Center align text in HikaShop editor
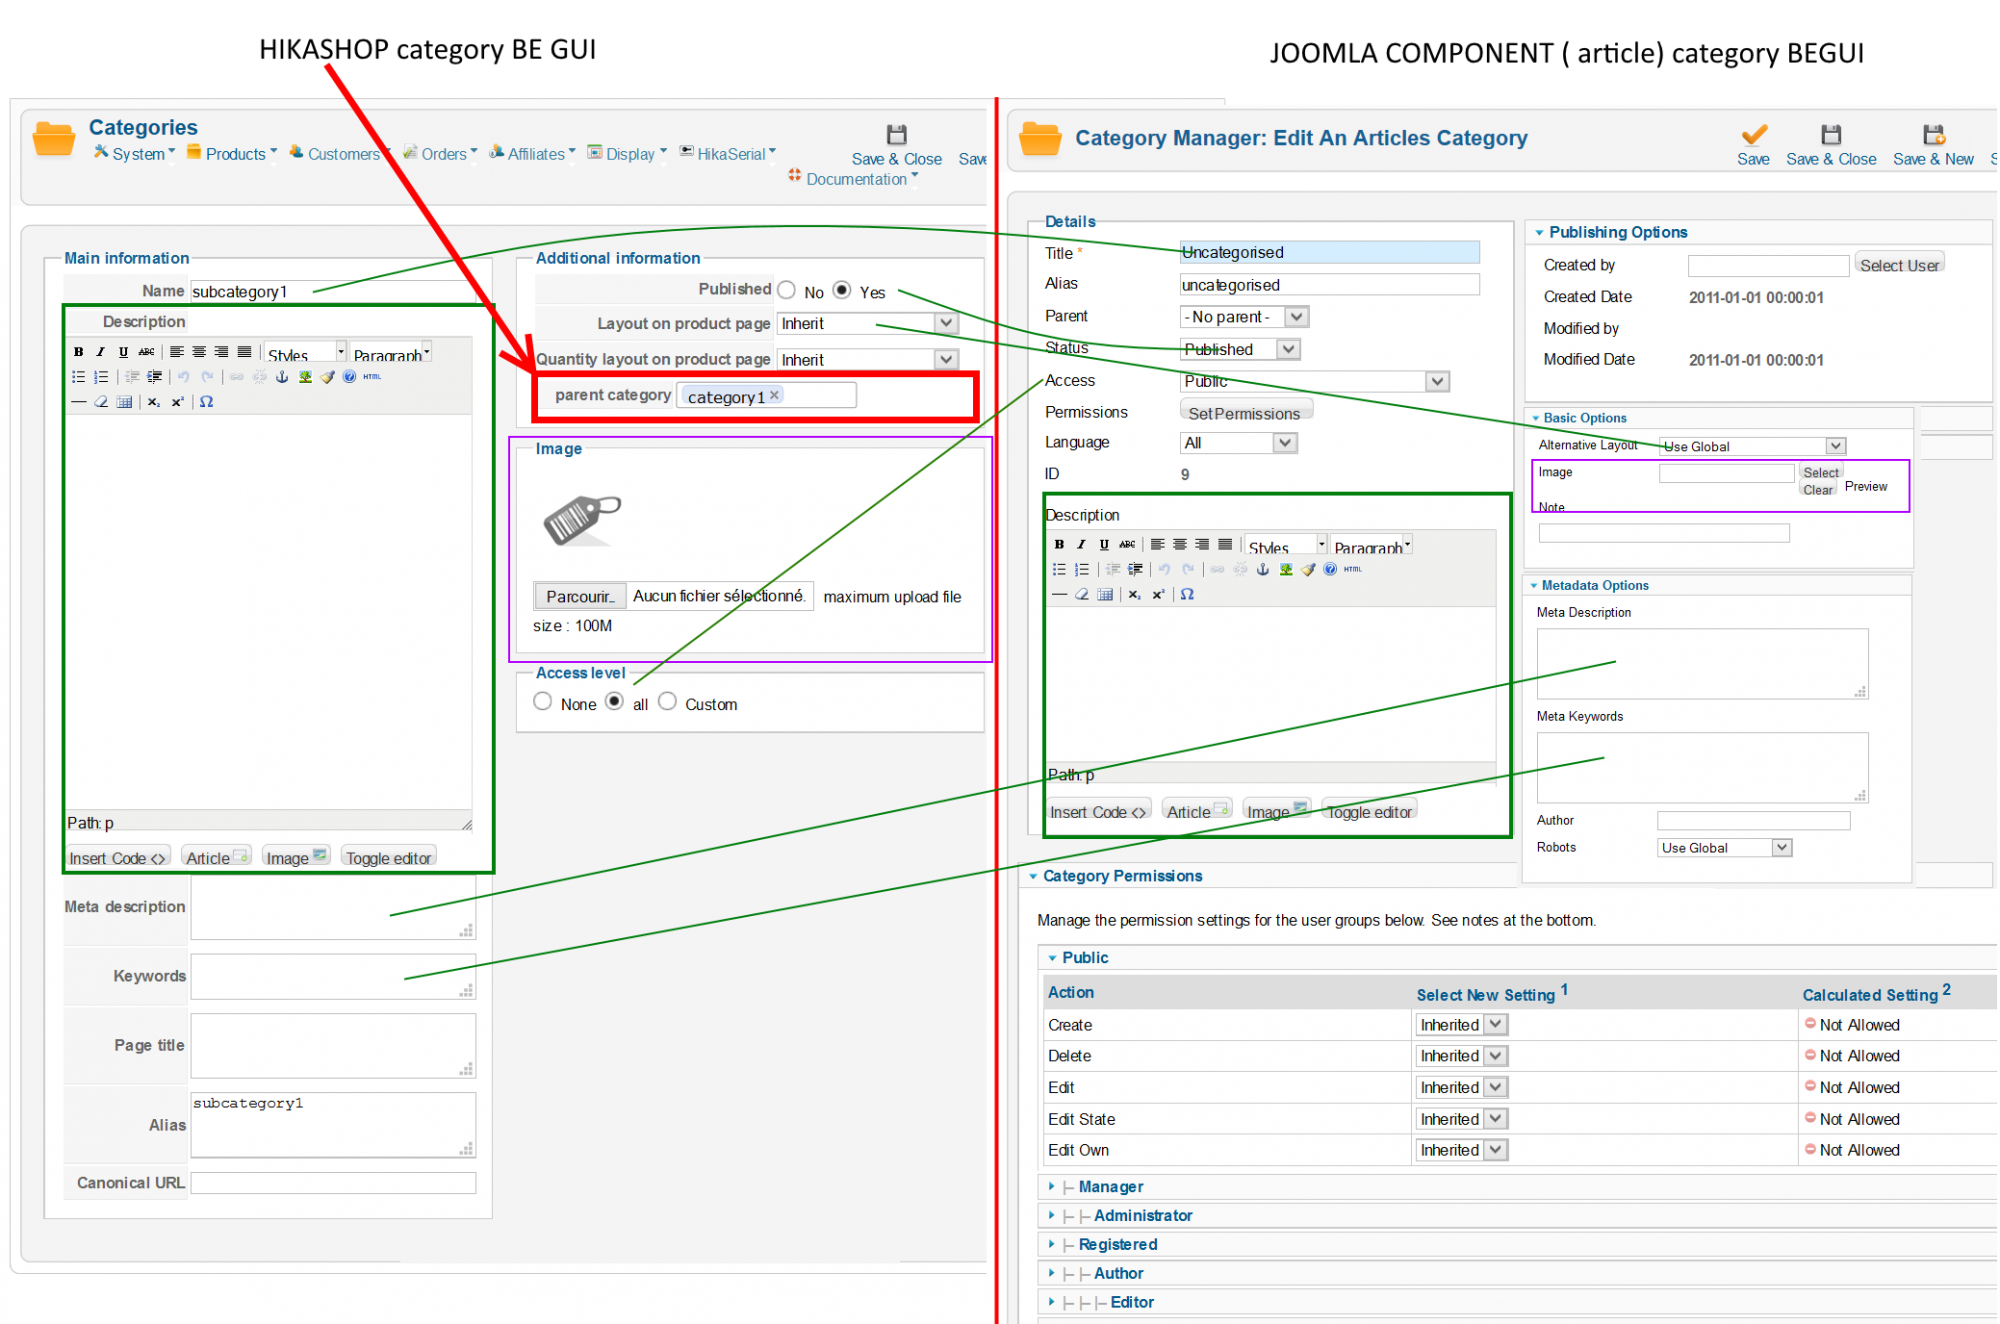The image size is (2000, 1324). pos(199,352)
